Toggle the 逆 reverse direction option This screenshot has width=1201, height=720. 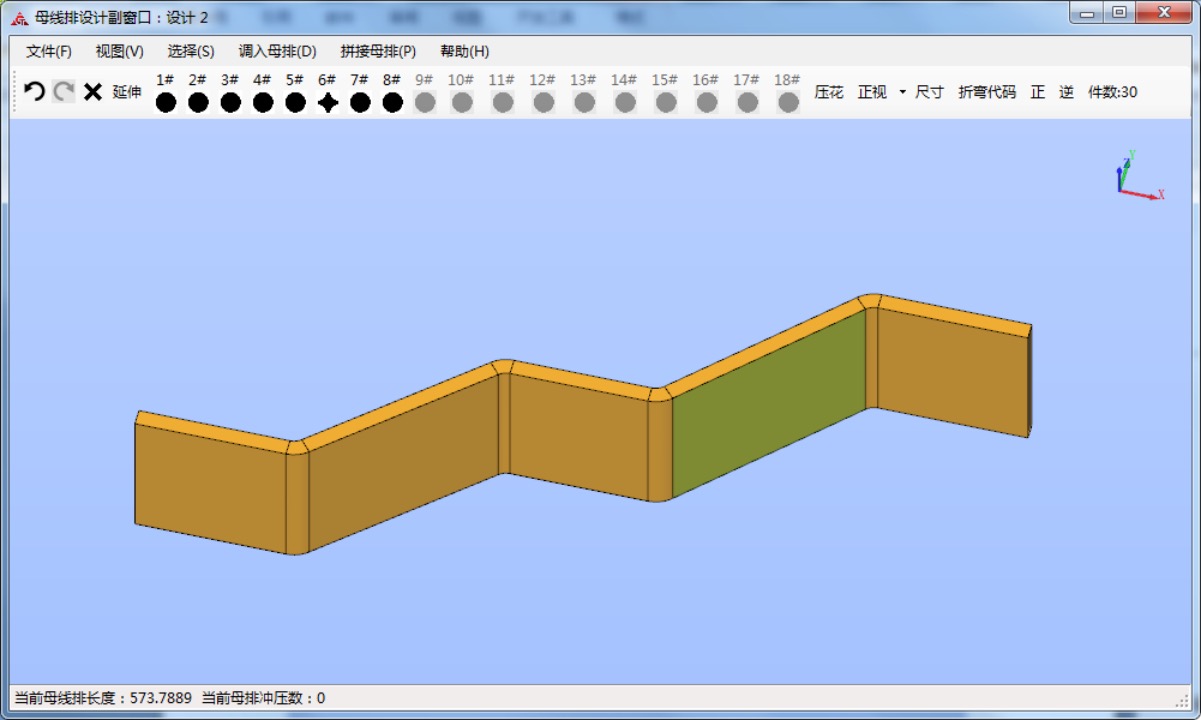[x=1066, y=92]
